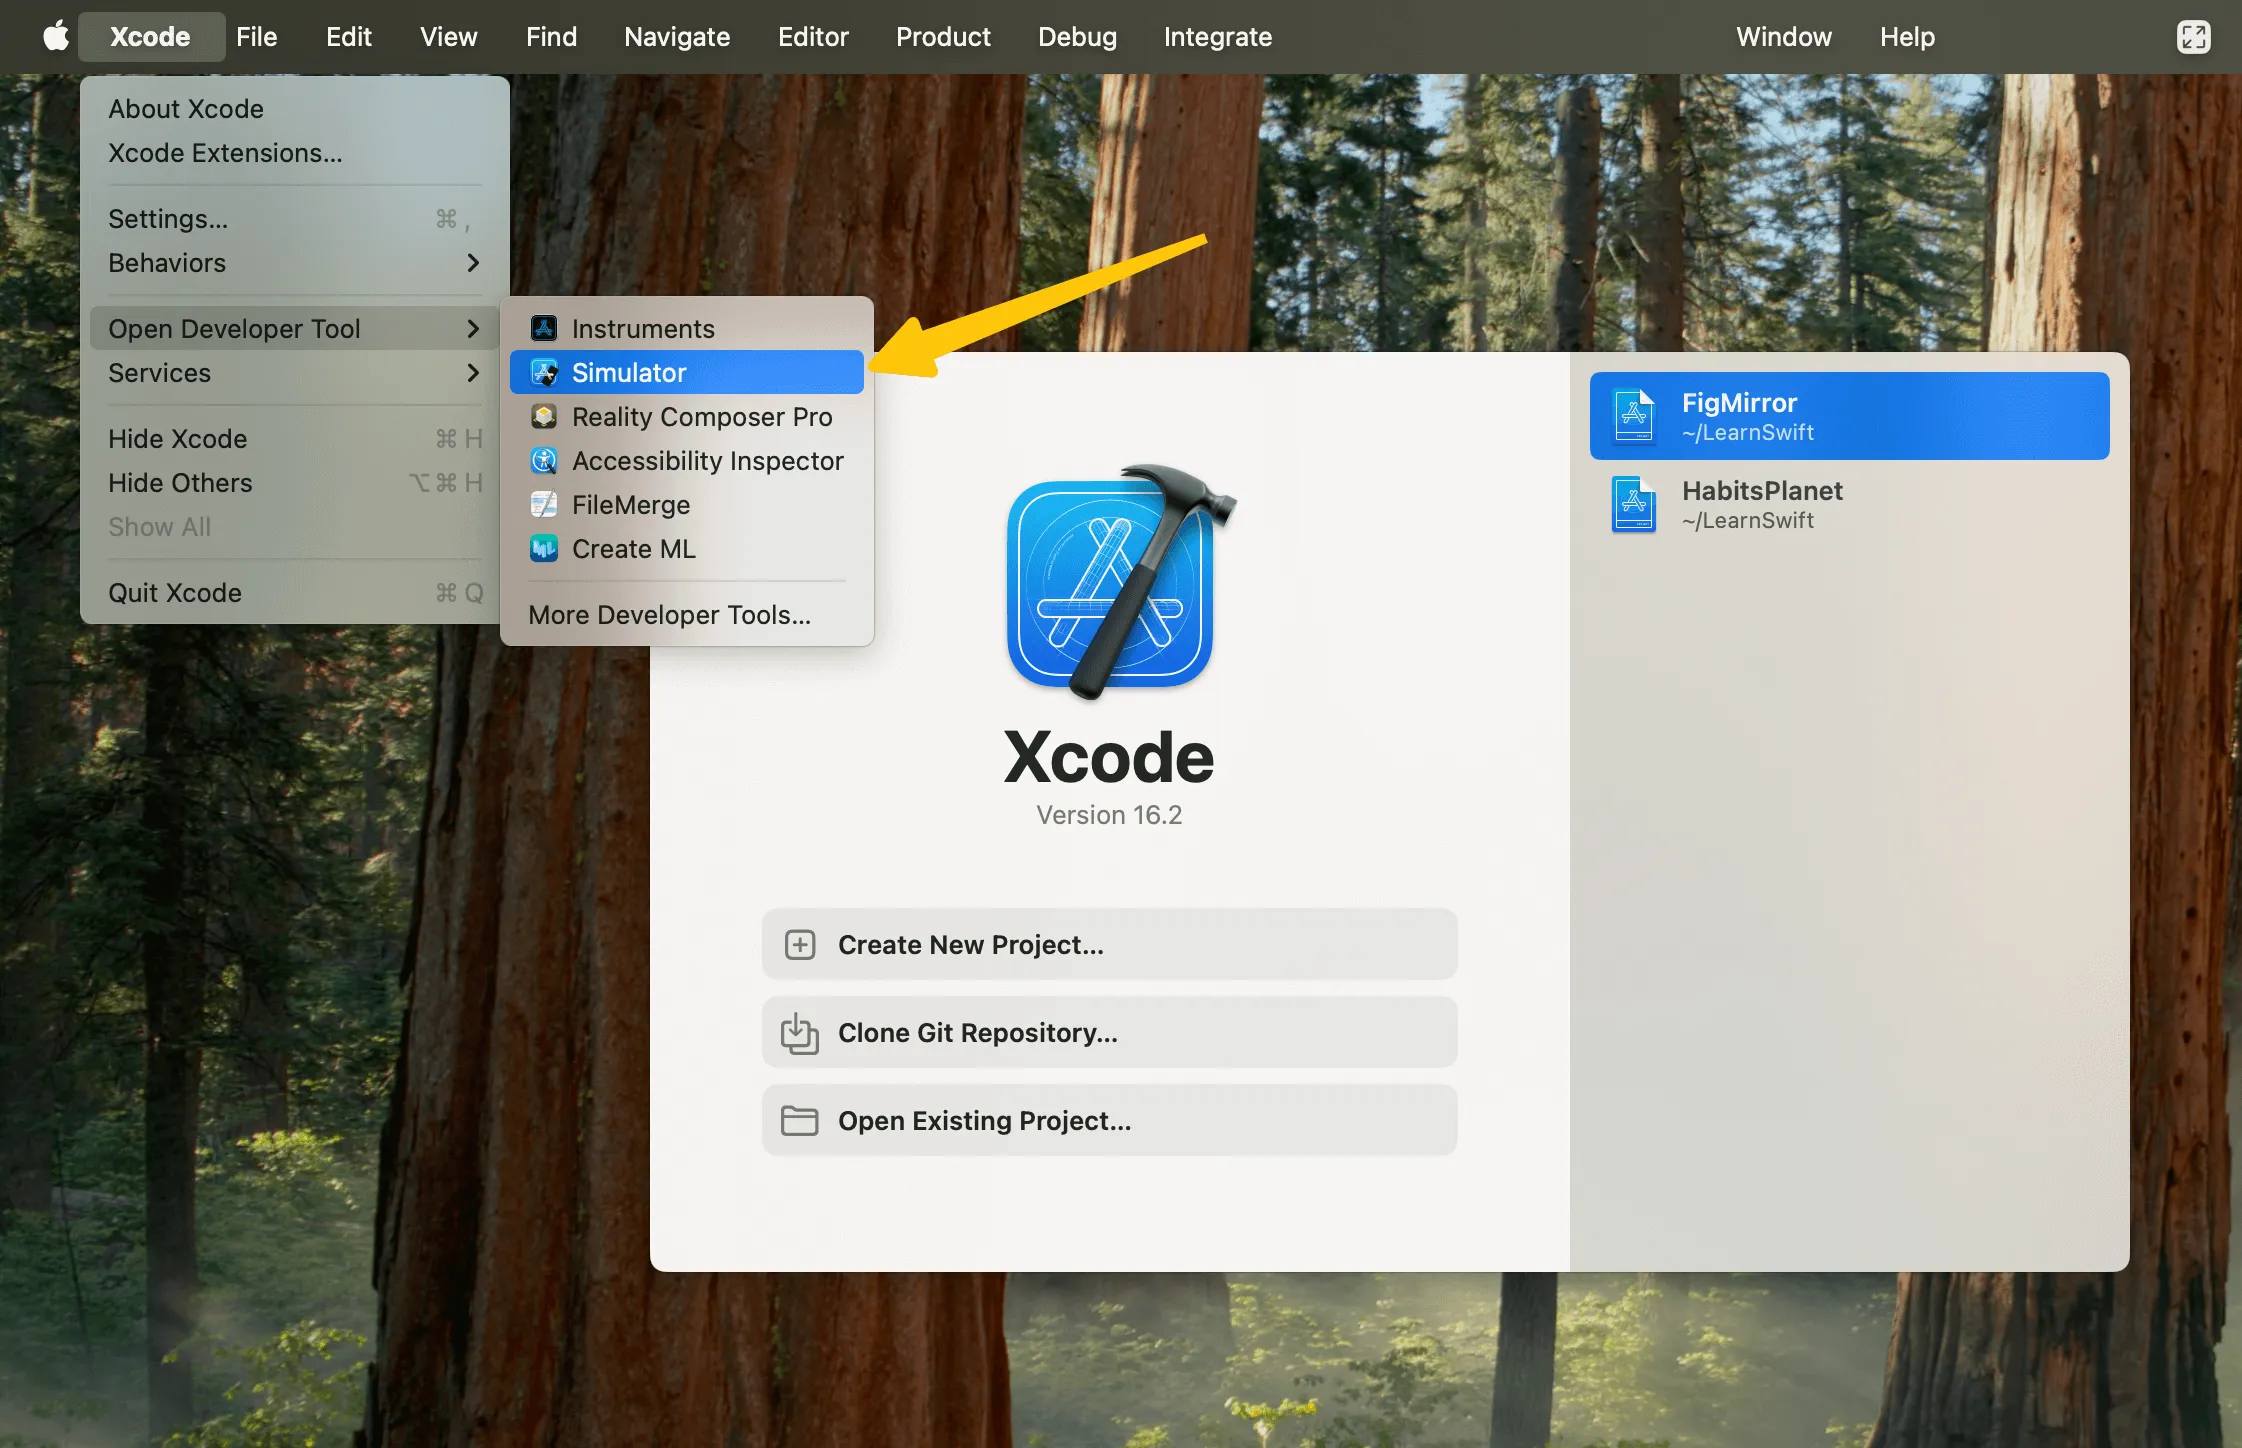Select Open Developer Tool menu item
2242x1448 pixels.
pos(294,328)
